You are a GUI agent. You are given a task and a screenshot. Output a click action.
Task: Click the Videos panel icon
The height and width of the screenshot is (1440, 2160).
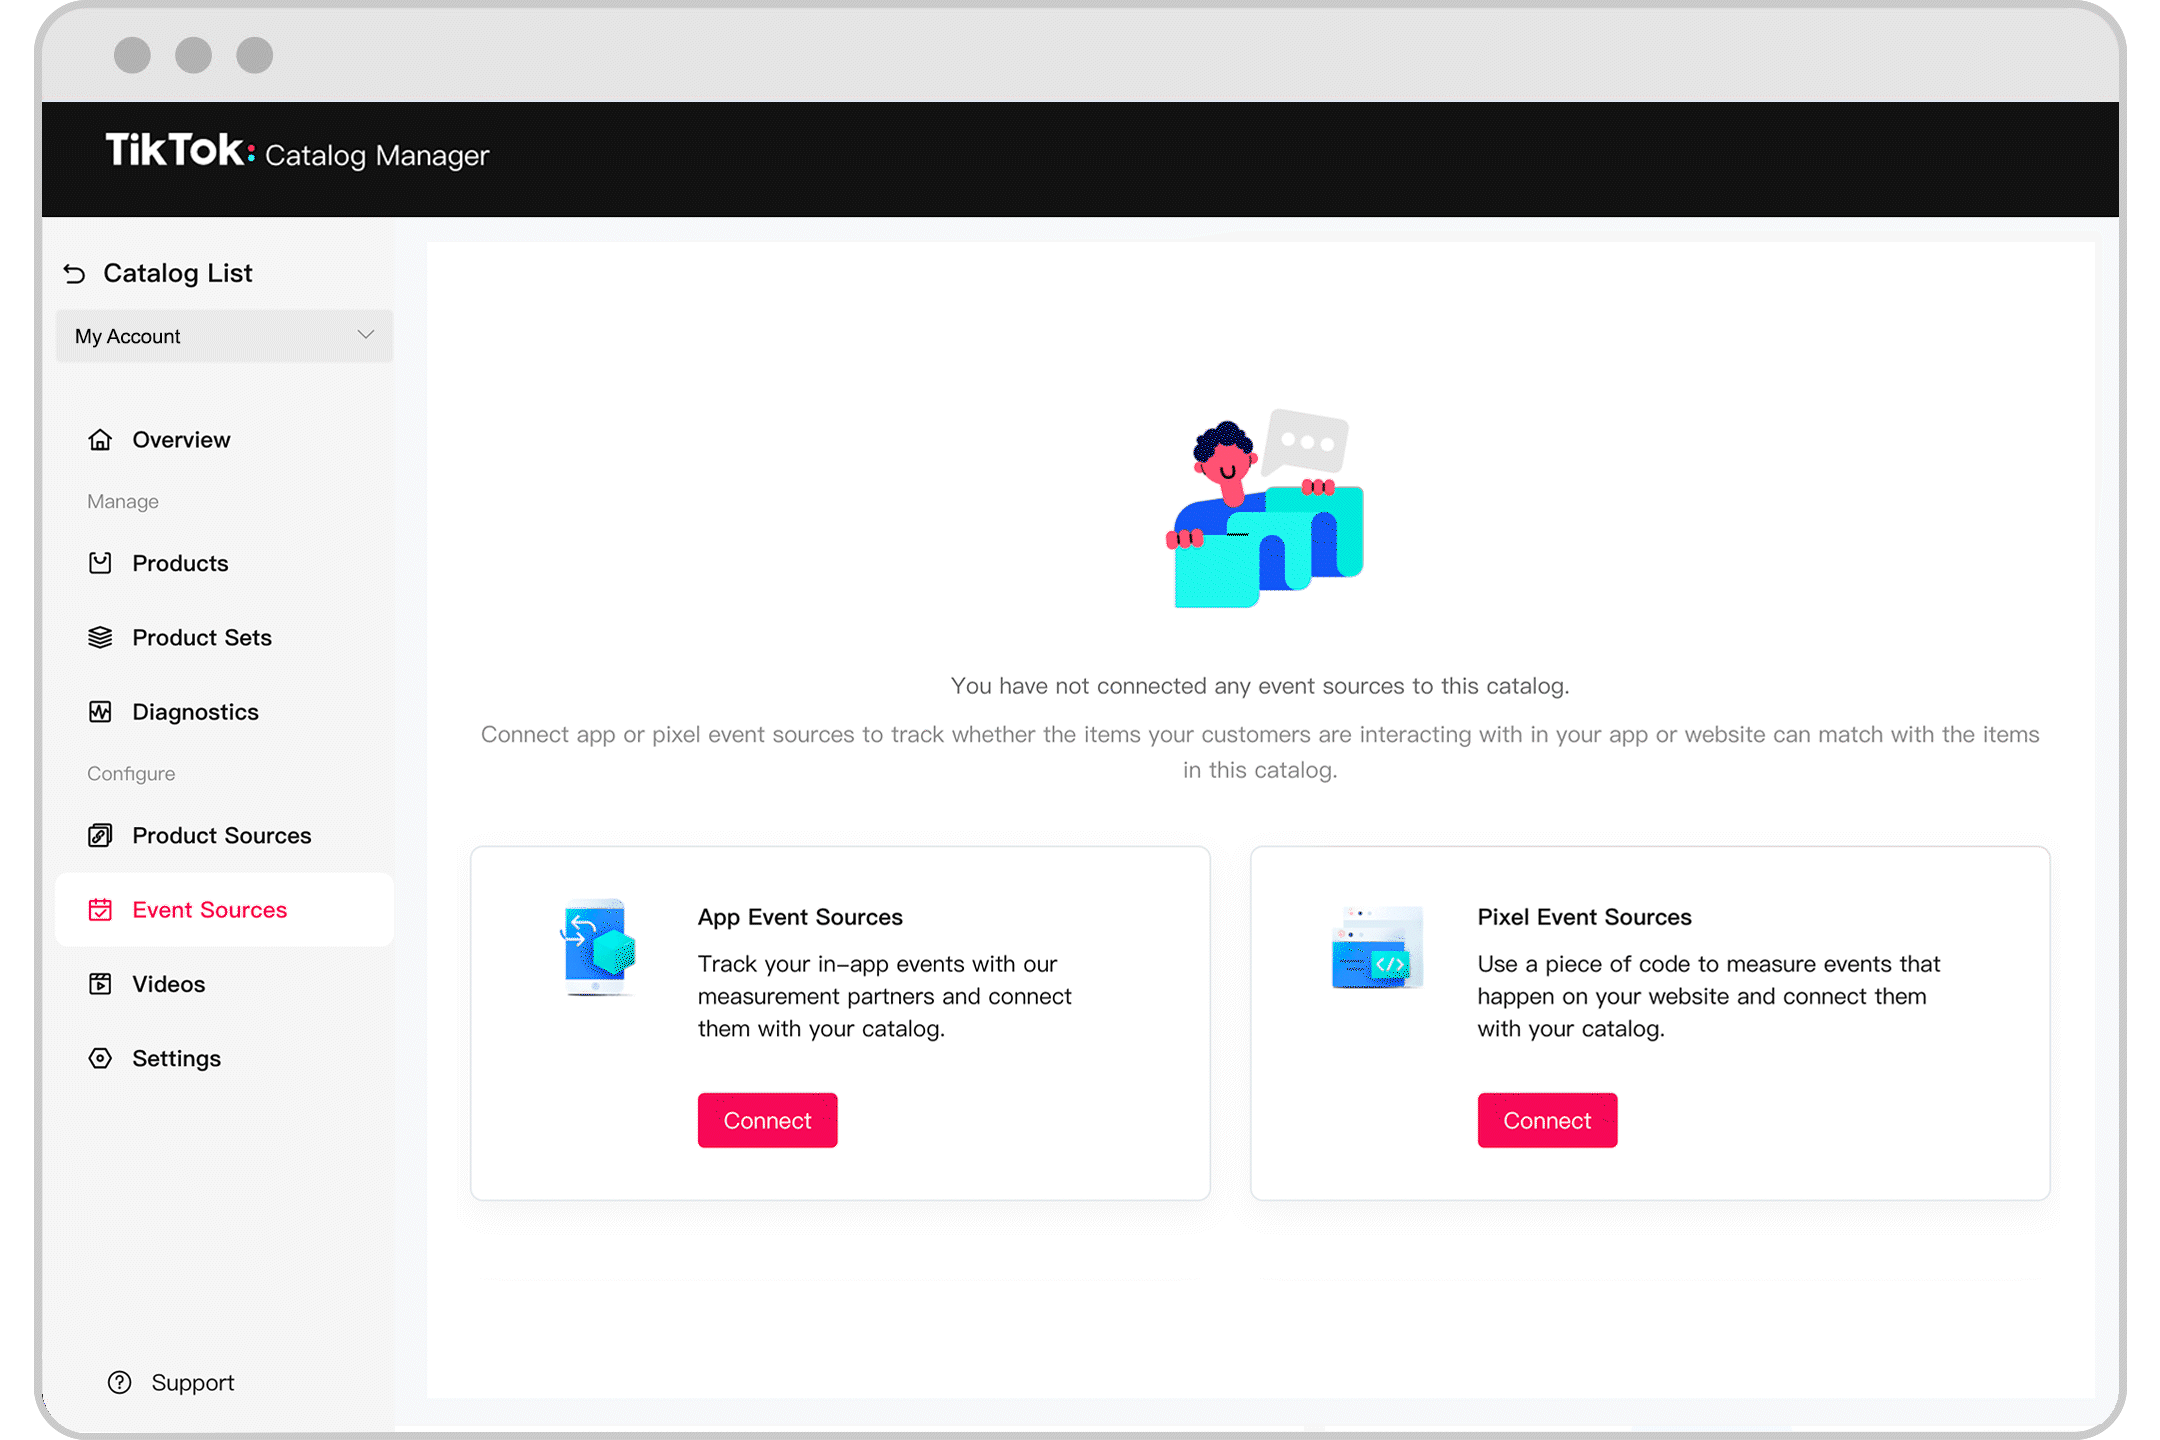click(101, 984)
